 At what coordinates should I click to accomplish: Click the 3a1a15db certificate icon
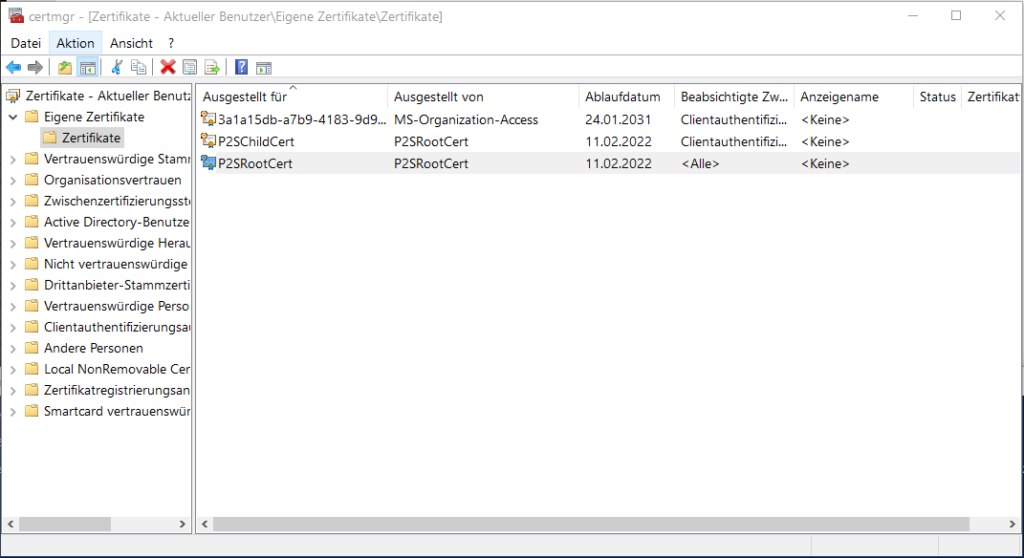[208, 119]
